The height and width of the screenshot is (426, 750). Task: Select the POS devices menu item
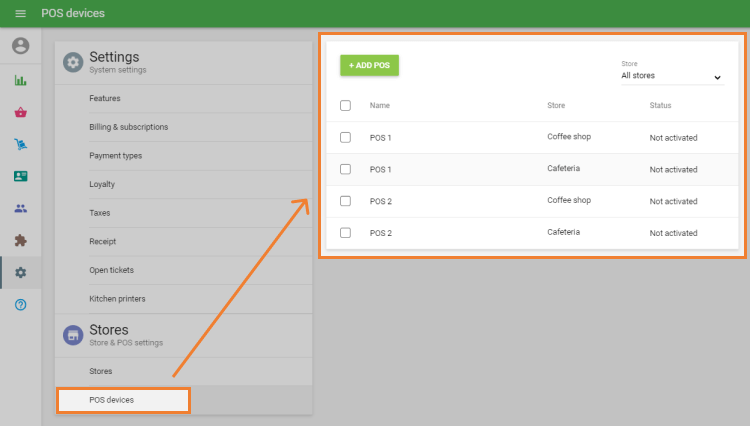click(x=123, y=400)
